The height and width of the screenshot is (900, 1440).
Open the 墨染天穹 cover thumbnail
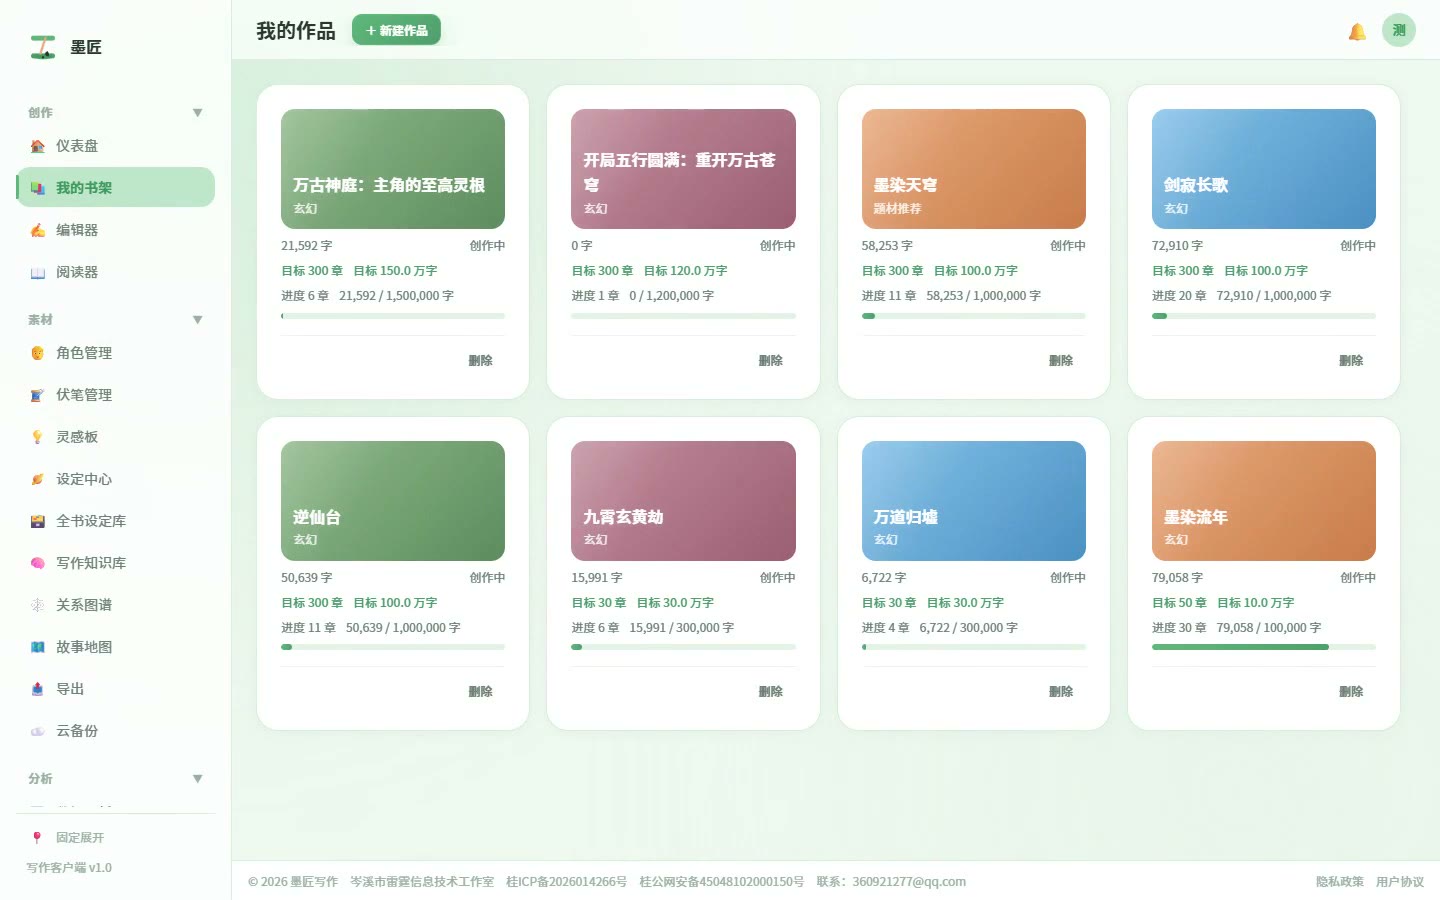[974, 169]
